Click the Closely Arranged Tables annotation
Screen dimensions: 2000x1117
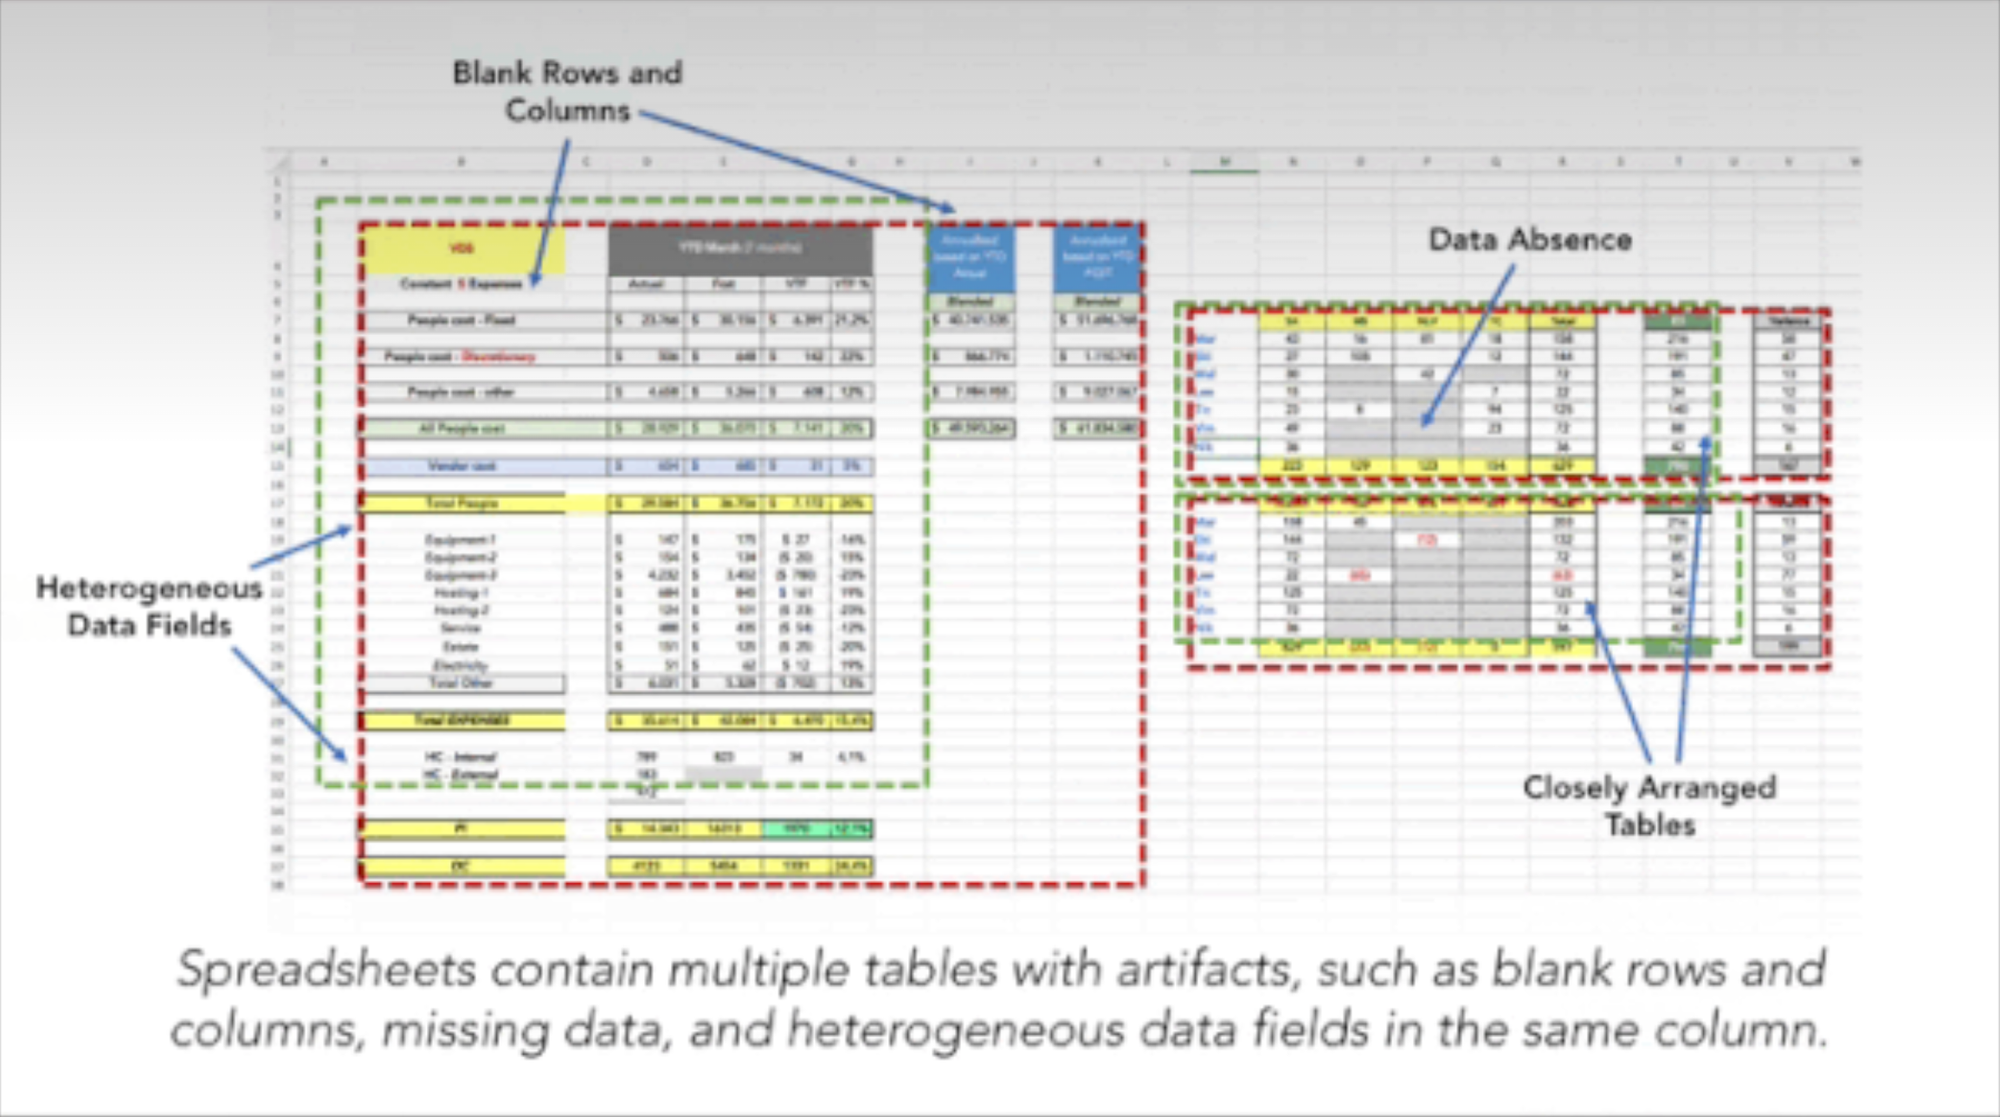1648,806
